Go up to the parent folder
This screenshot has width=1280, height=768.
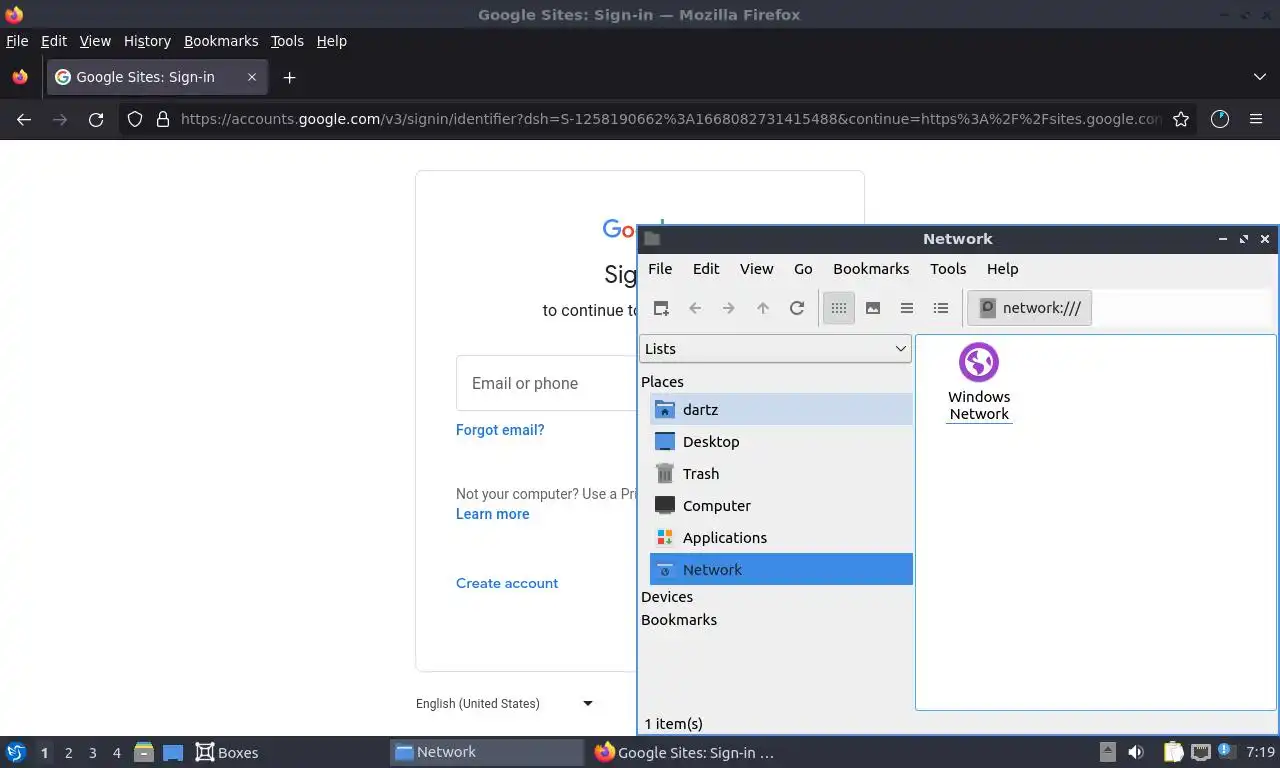click(x=763, y=308)
